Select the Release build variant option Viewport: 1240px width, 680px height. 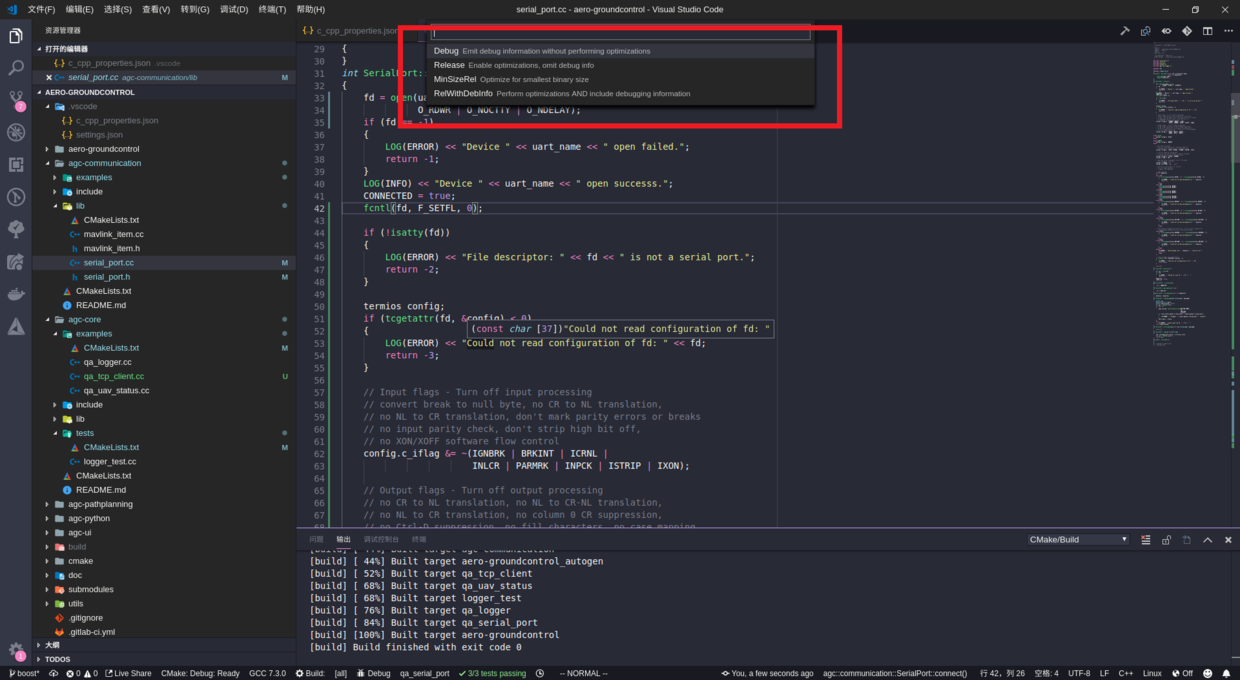coord(449,65)
